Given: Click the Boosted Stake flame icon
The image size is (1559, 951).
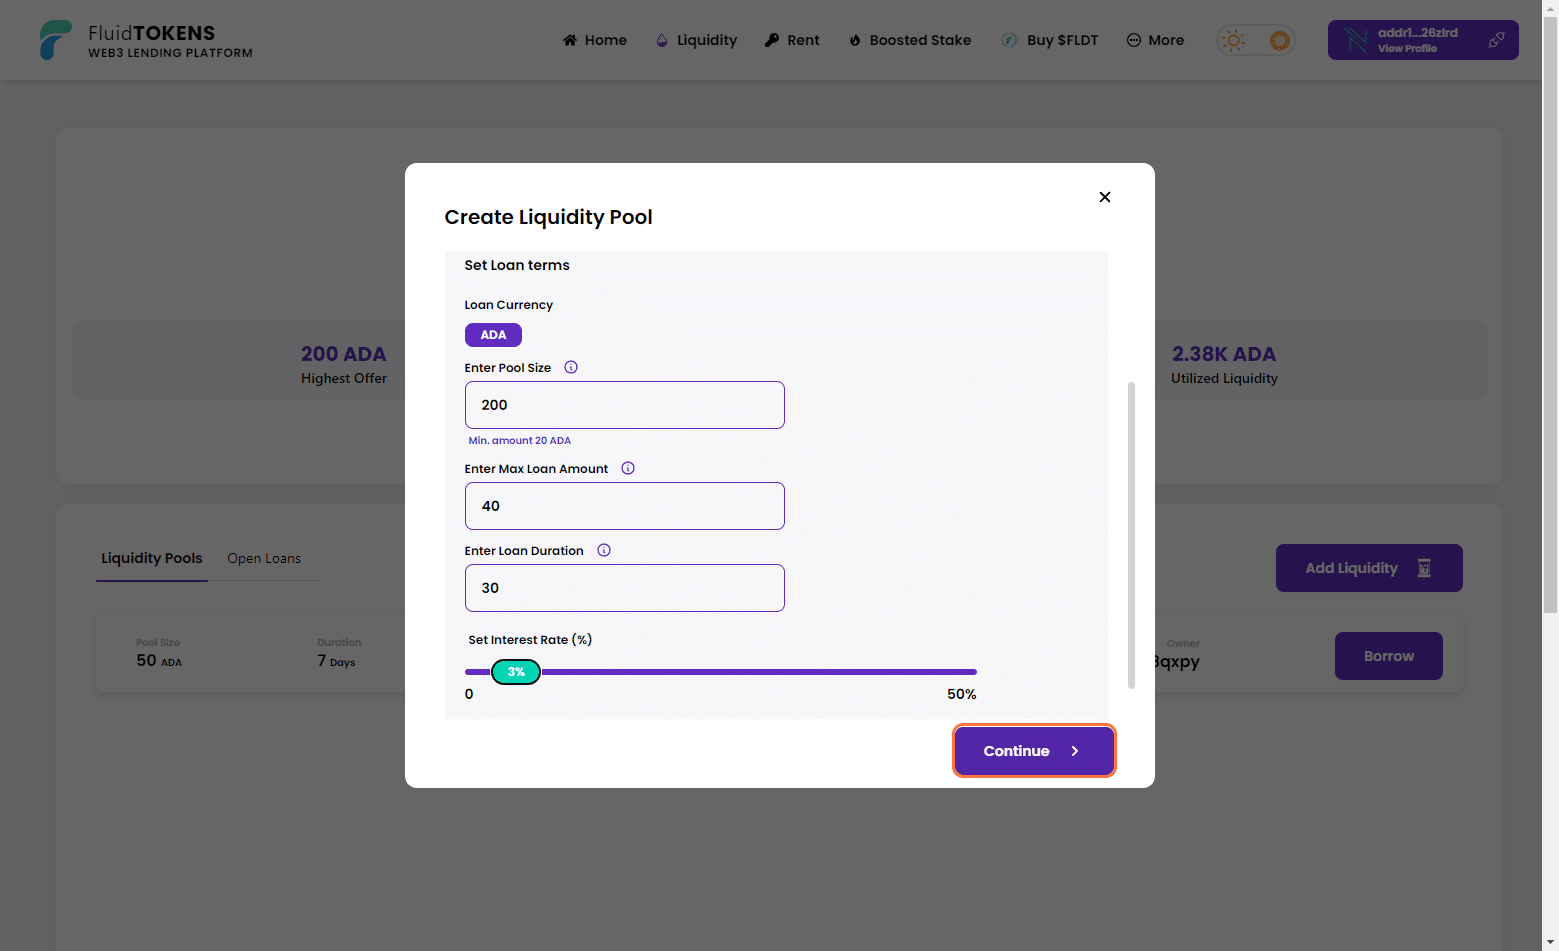Looking at the screenshot, I should pos(855,40).
